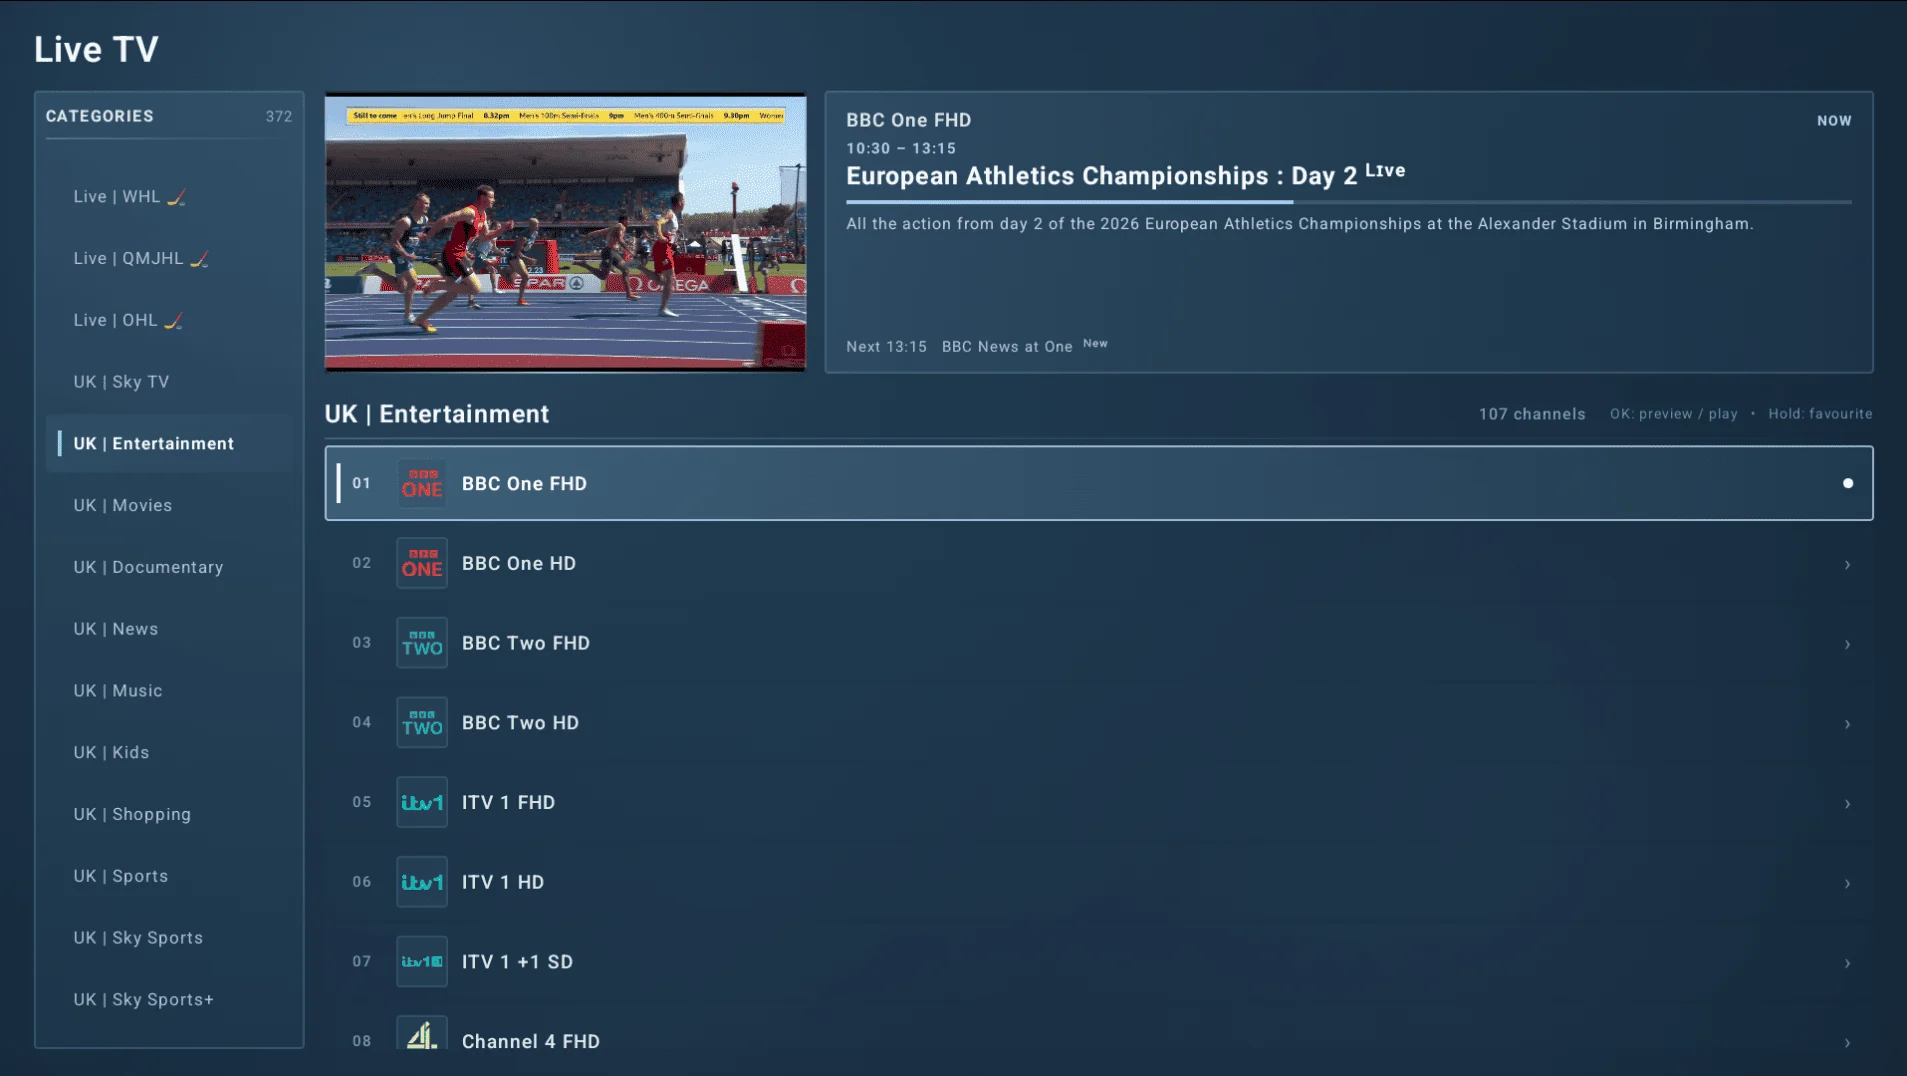This screenshot has width=1907, height=1076.
Task: Click the ITV 1 FHD channel logo
Action: (x=422, y=802)
